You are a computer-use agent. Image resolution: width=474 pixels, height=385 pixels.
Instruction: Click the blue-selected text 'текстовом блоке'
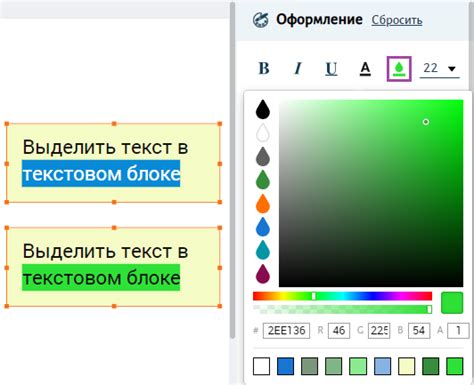(101, 174)
